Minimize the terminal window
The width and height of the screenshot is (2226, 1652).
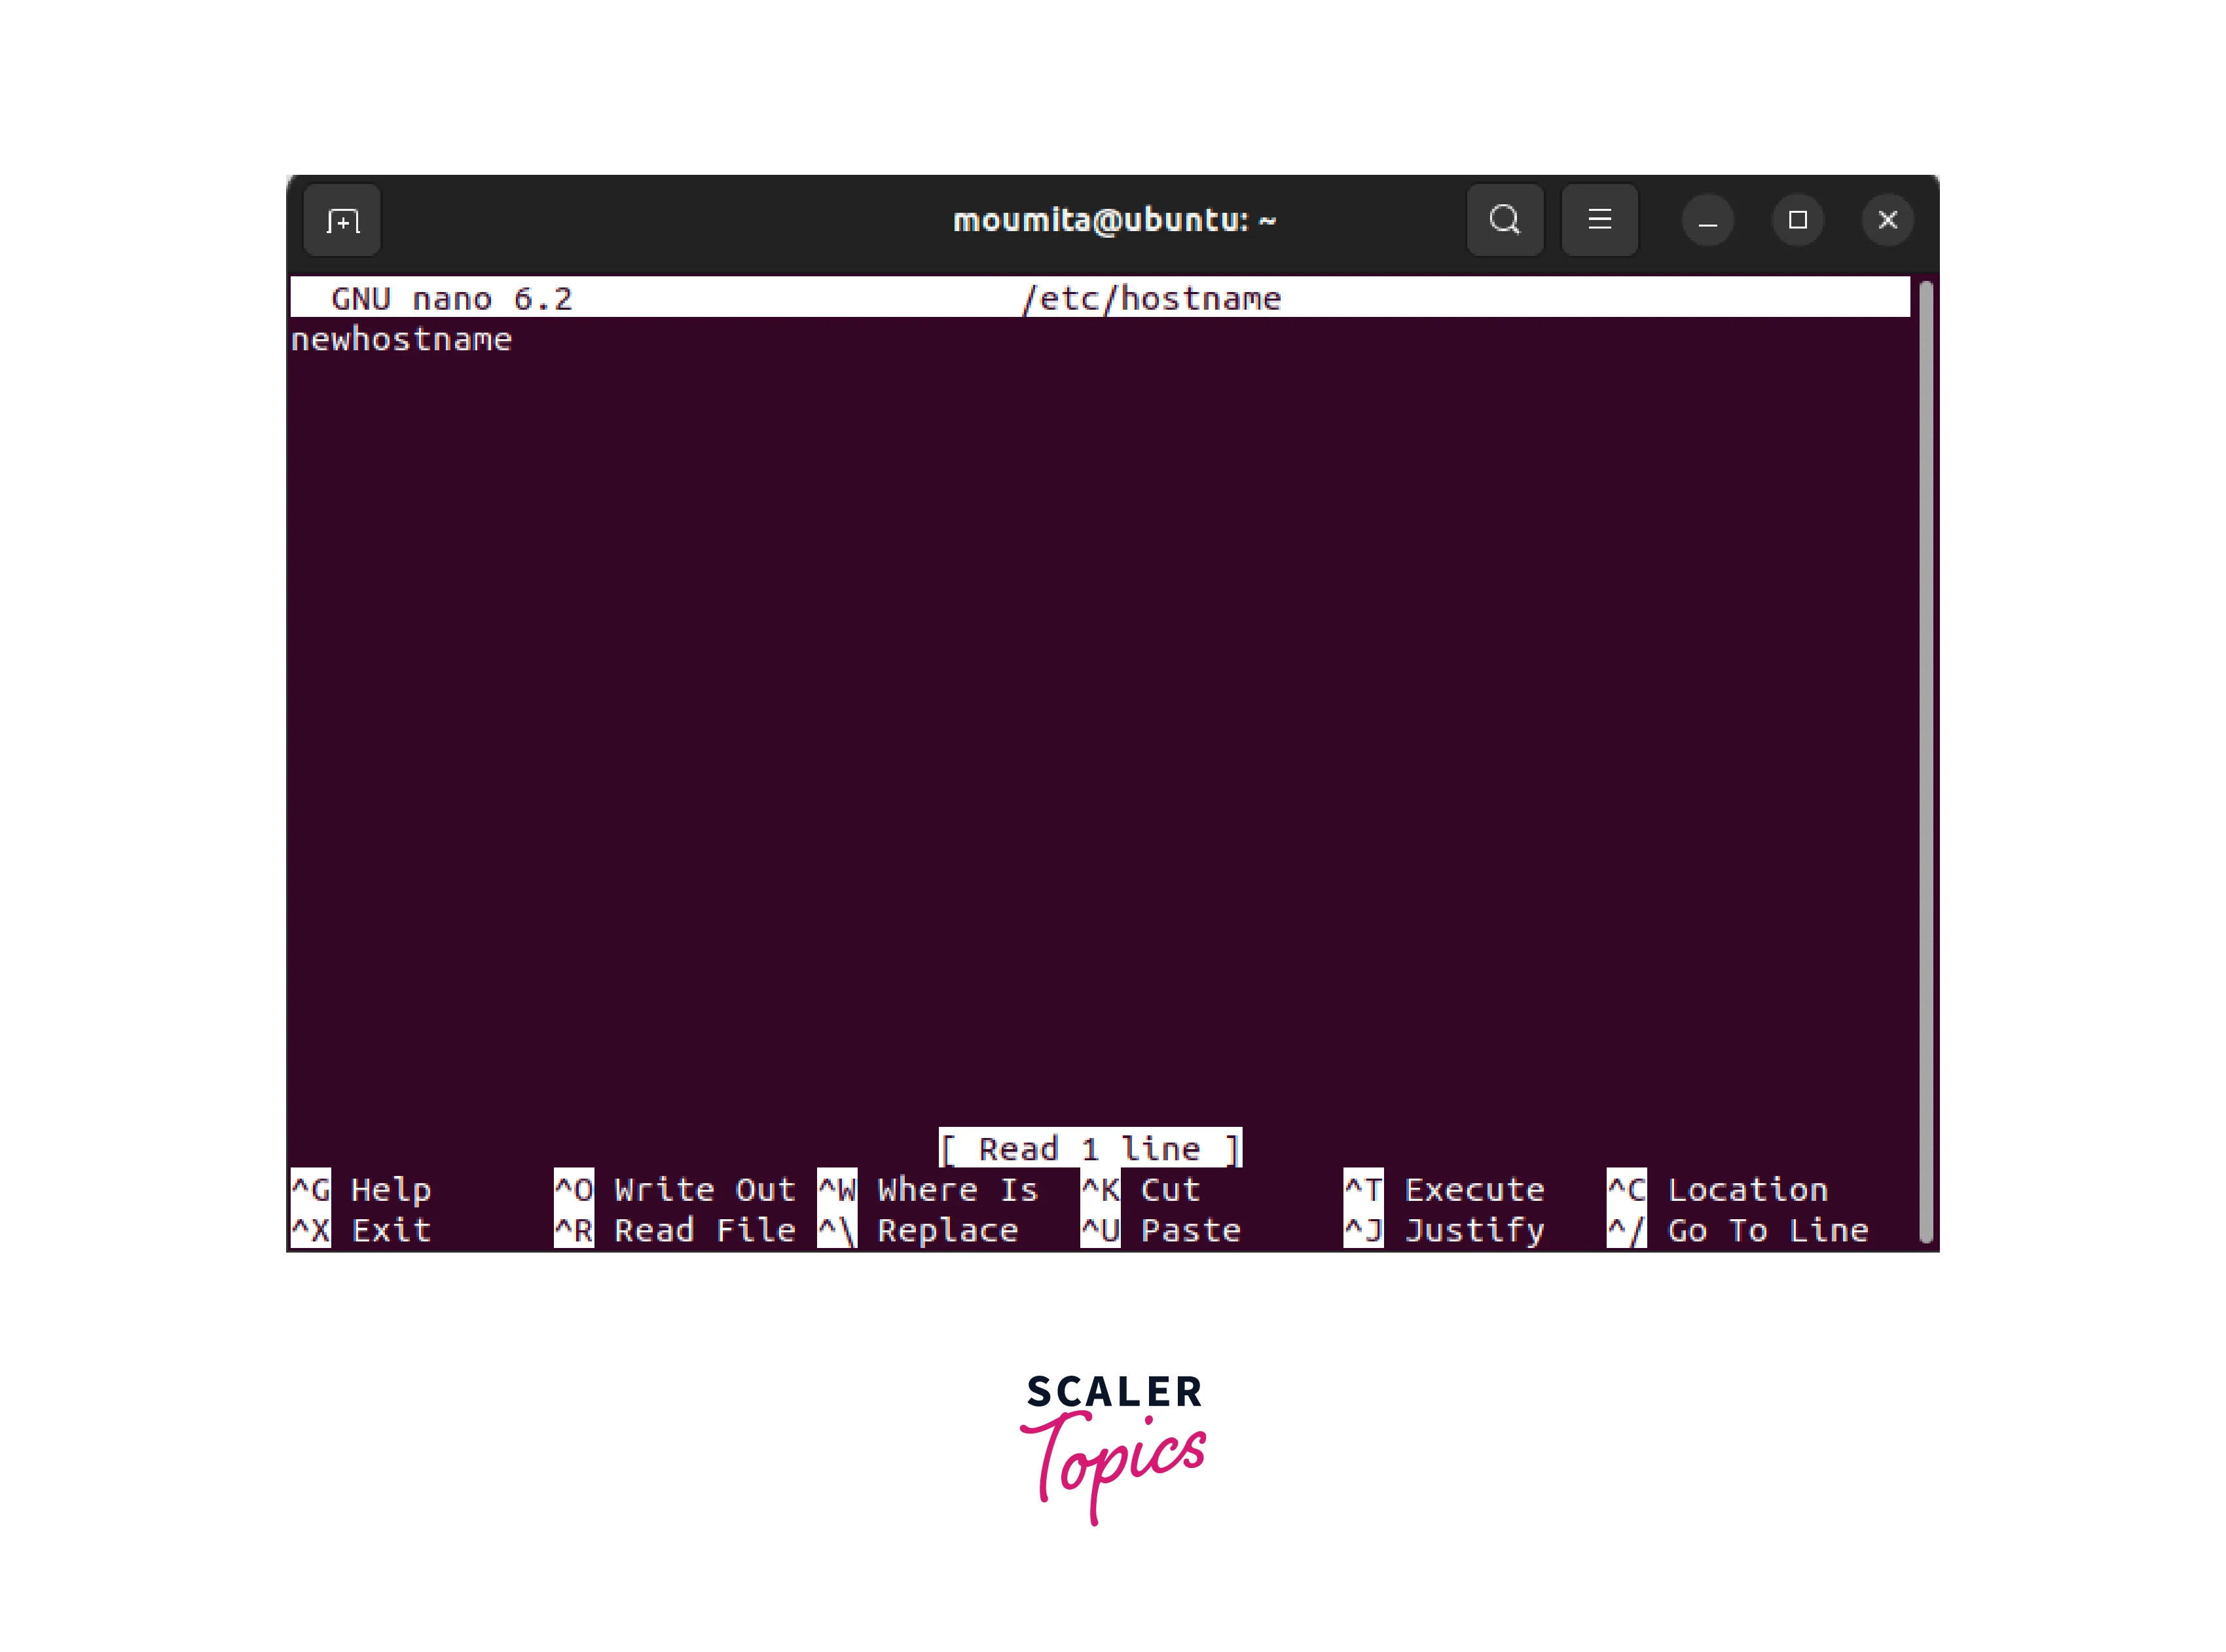1707,220
